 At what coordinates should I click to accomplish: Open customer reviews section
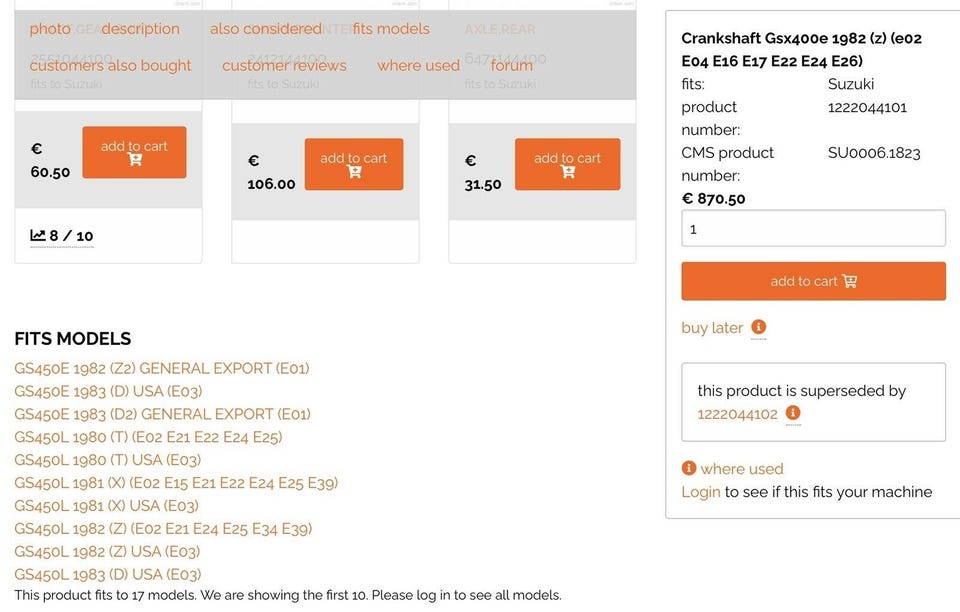point(284,65)
